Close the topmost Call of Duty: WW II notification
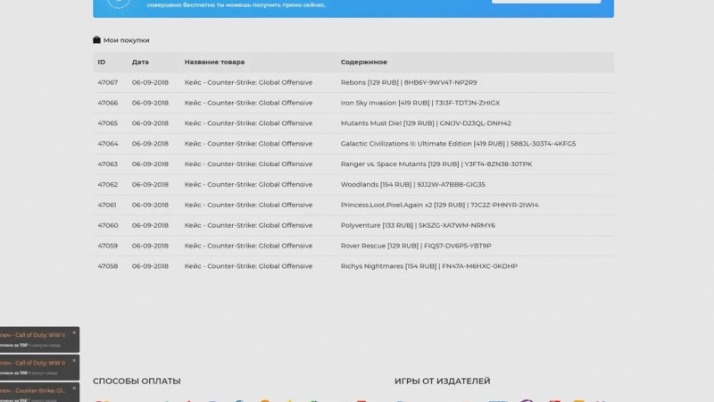The width and height of the screenshot is (714, 402). [75, 332]
